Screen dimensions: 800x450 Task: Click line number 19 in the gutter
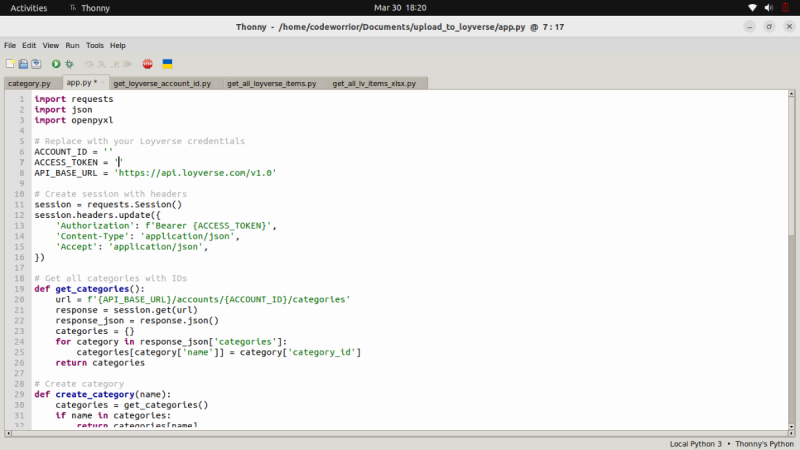(x=19, y=289)
